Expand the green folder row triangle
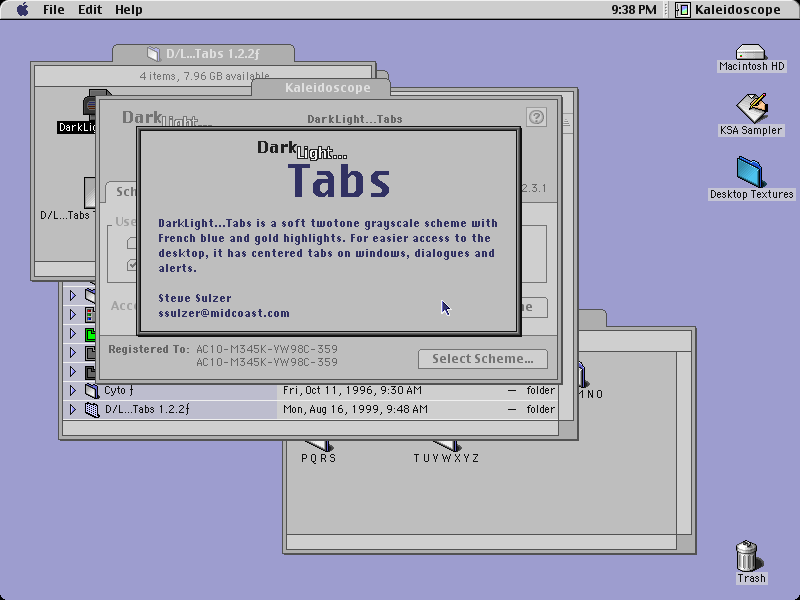This screenshot has width=800, height=600. (72, 334)
